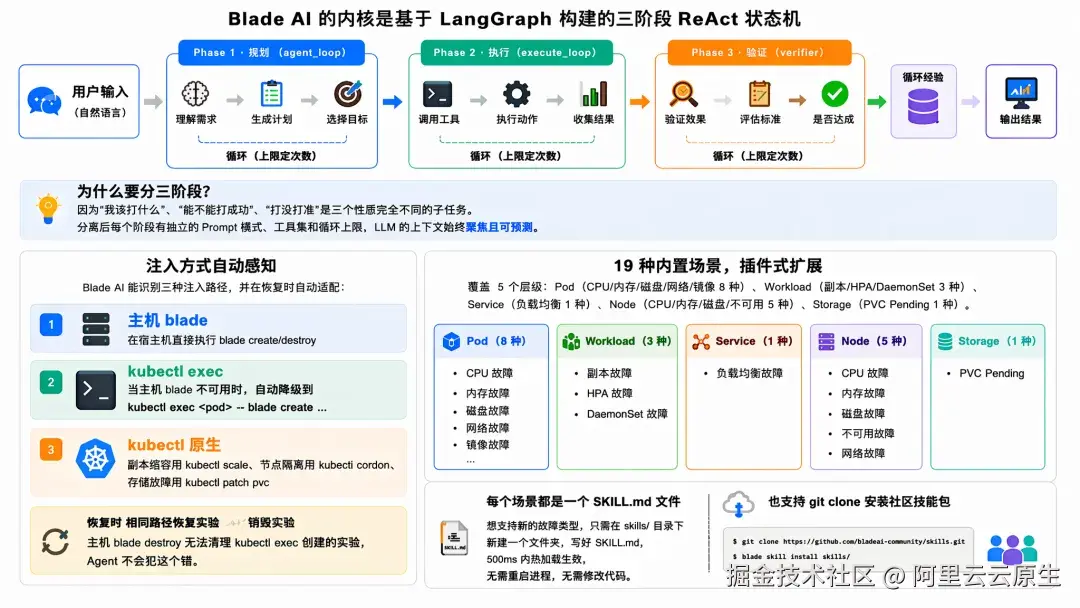Click the chat bubble user input icon
The image size is (1080, 608).
(44, 101)
